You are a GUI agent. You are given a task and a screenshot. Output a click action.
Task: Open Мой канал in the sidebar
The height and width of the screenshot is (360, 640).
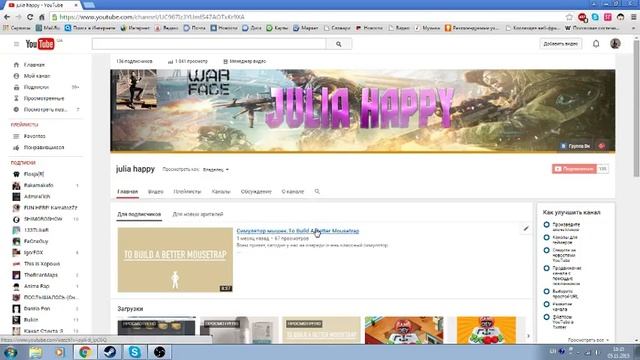tap(37, 76)
